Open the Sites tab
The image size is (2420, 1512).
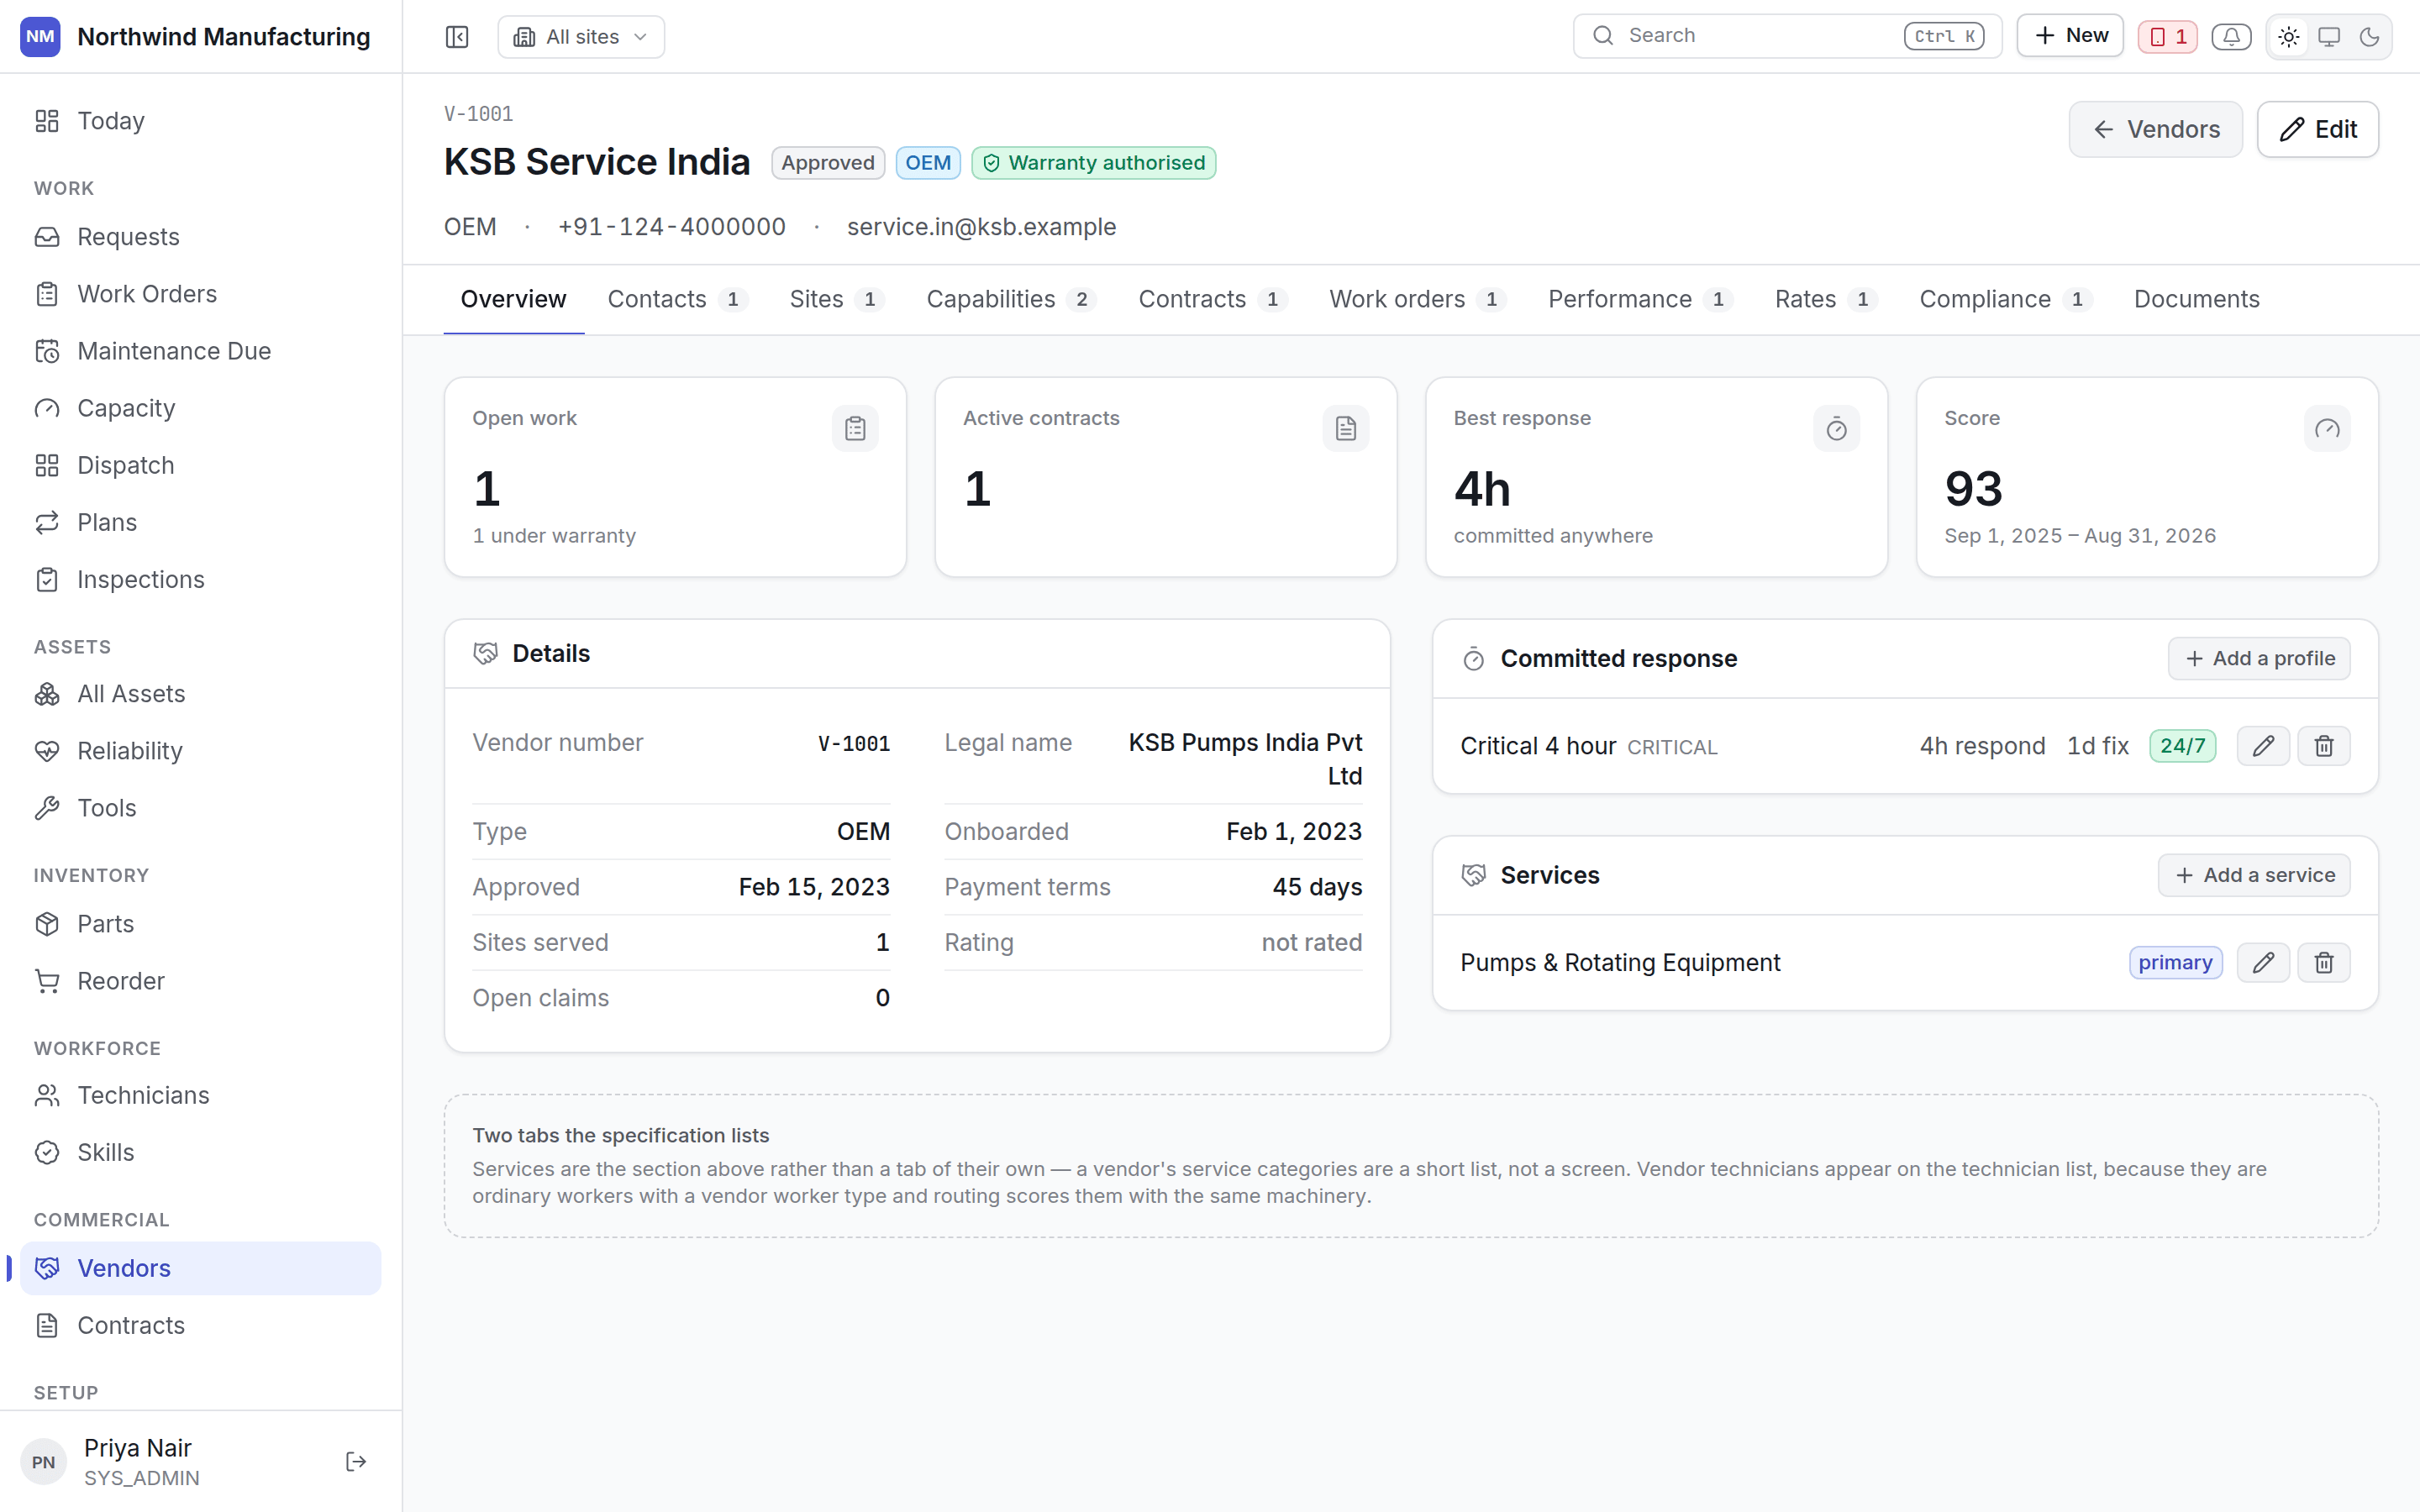837,299
